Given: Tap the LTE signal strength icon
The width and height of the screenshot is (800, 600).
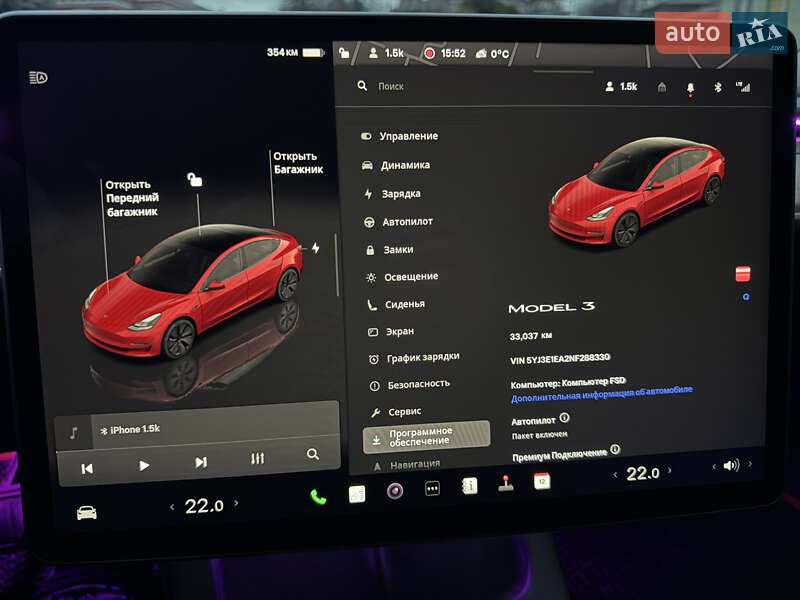Looking at the screenshot, I should 743,87.
